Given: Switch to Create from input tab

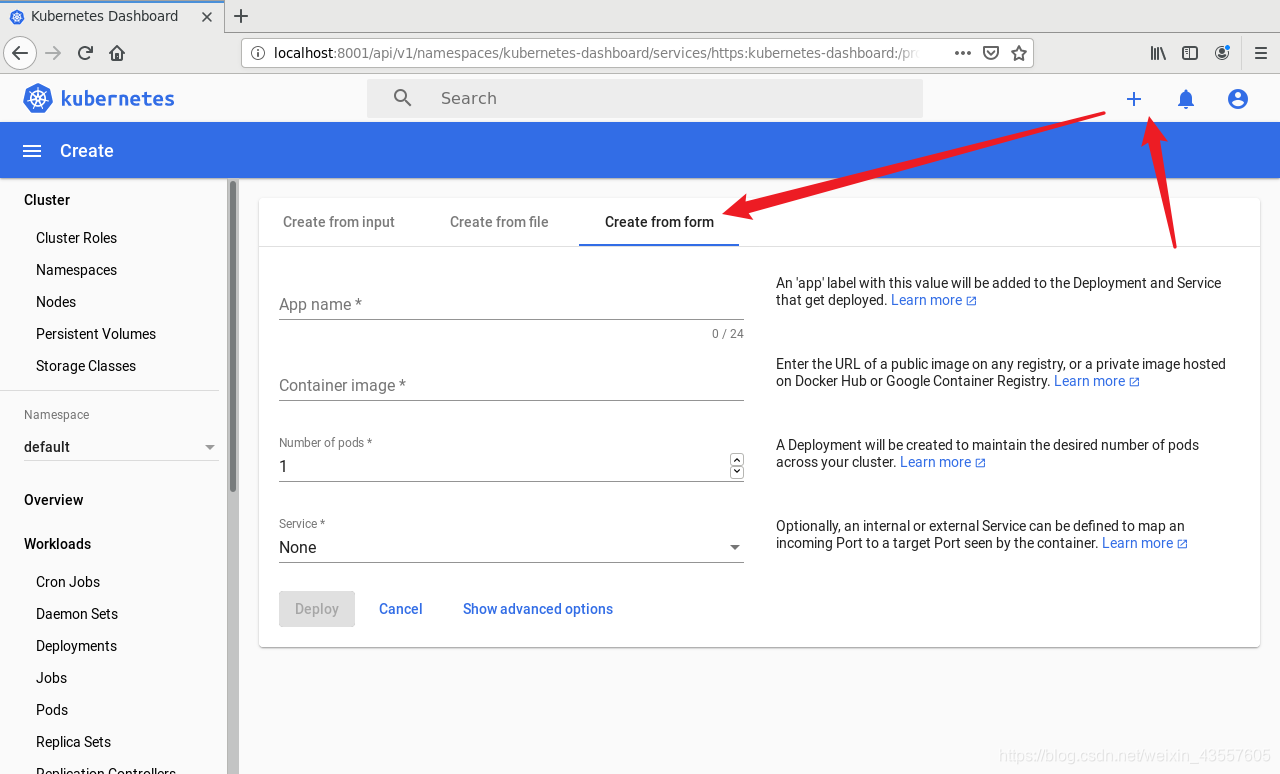Looking at the screenshot, I should click(x=339, y=222).
